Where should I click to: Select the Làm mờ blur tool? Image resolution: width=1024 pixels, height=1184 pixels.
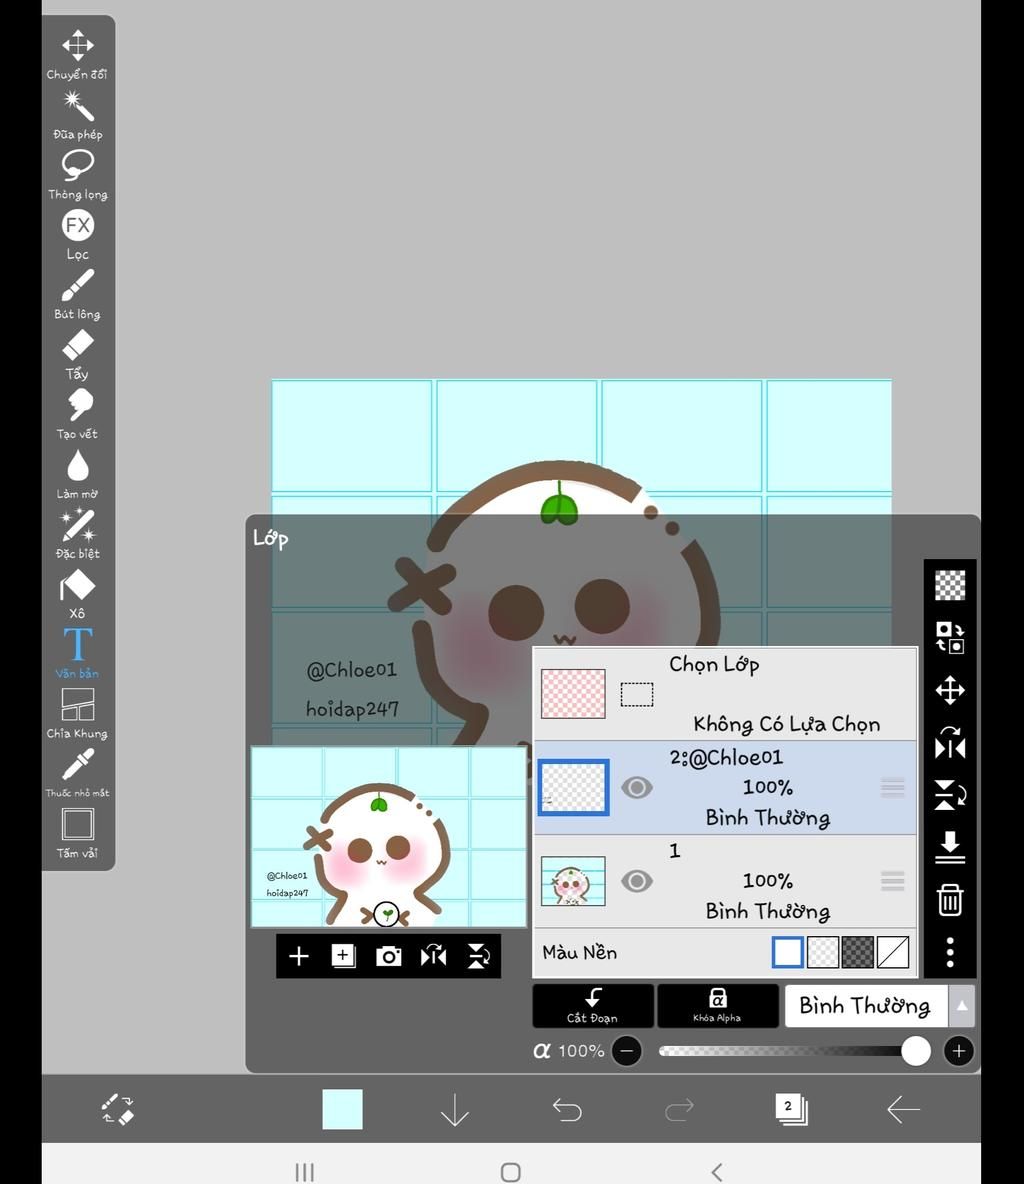[x=77, y=474]
